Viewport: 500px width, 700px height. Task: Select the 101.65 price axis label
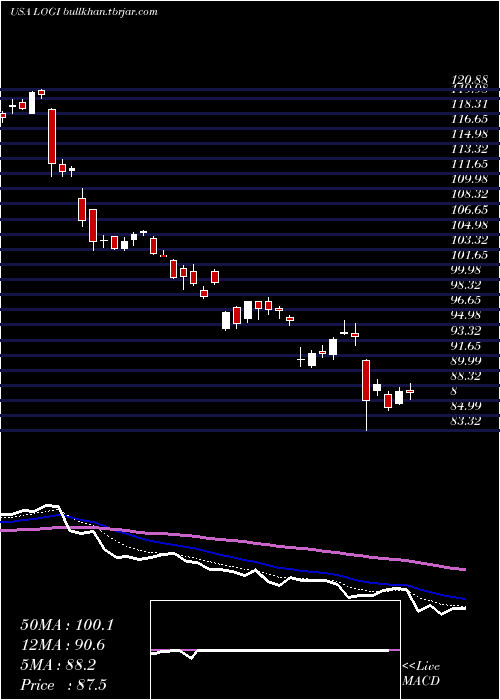(x=470, y=255)
